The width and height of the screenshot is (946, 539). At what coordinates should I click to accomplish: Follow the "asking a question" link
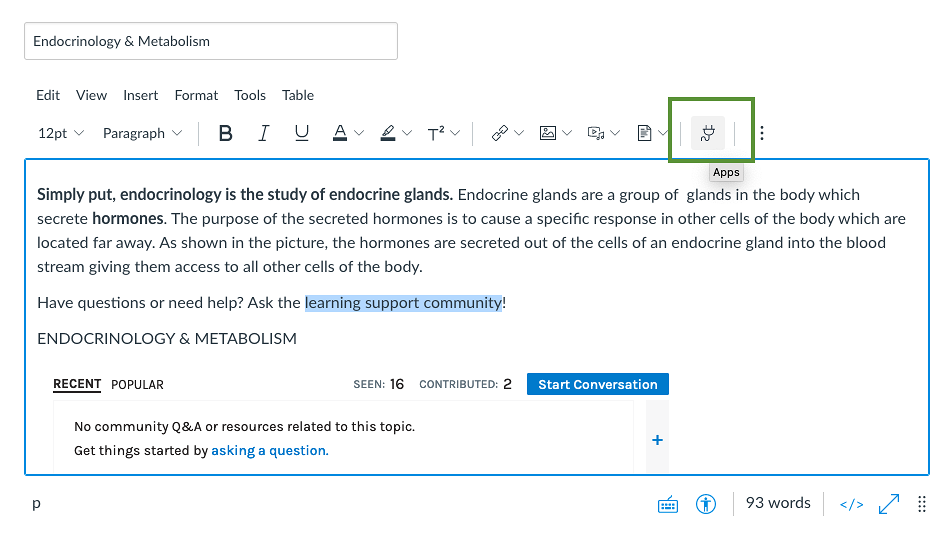pyautogui.click(x=269, y=451)
